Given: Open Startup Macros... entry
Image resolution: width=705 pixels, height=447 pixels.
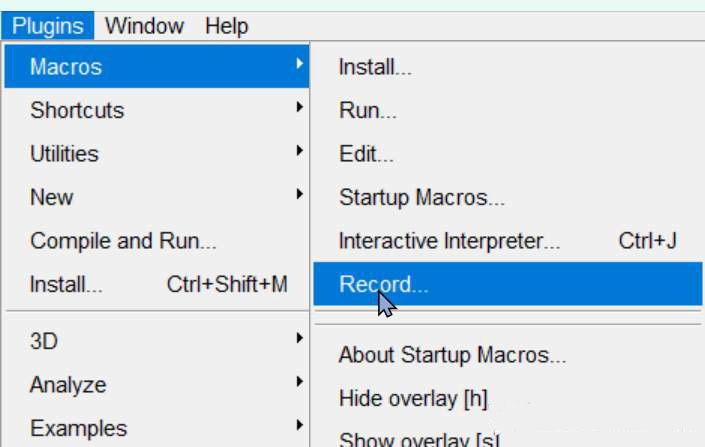Looking at the screenshot, I should tap(508, 197).
